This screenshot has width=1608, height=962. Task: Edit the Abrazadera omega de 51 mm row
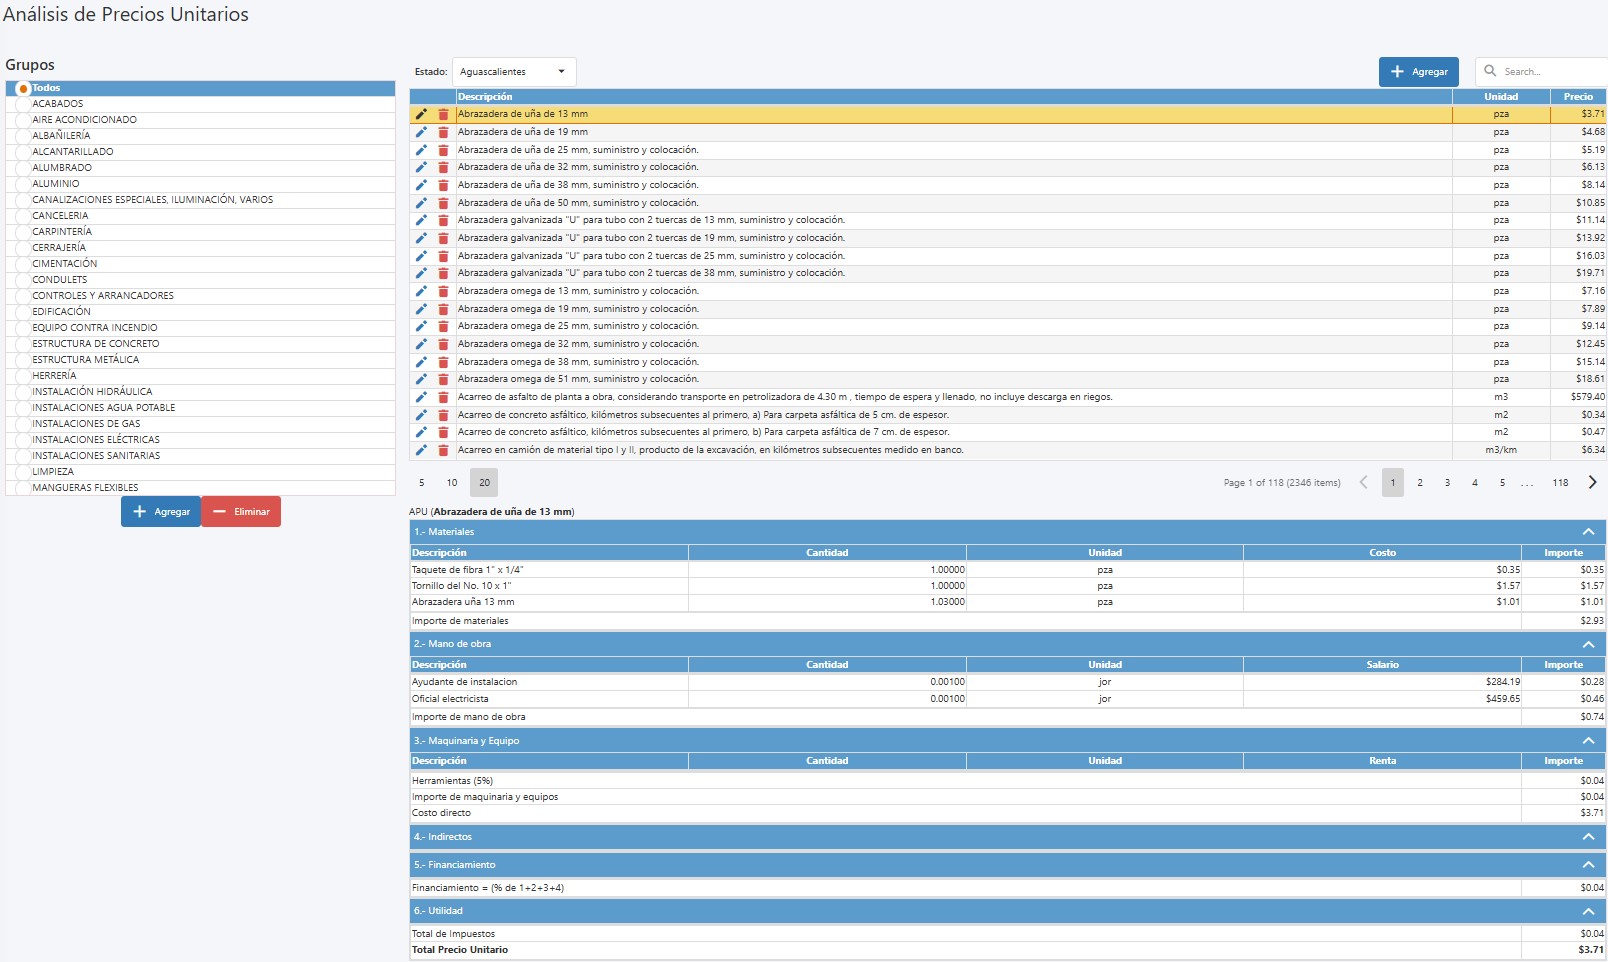(x=421, y=379)
